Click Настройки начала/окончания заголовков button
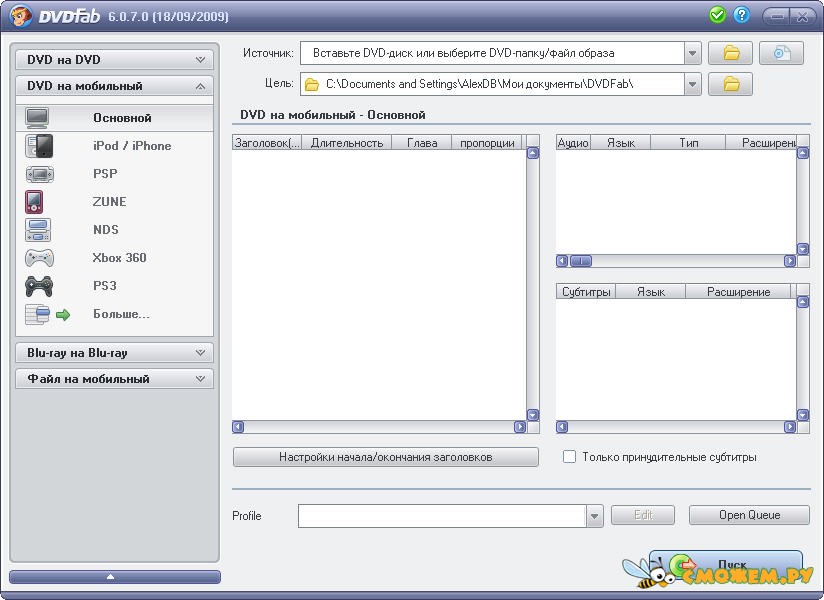 tap(386, 457)
